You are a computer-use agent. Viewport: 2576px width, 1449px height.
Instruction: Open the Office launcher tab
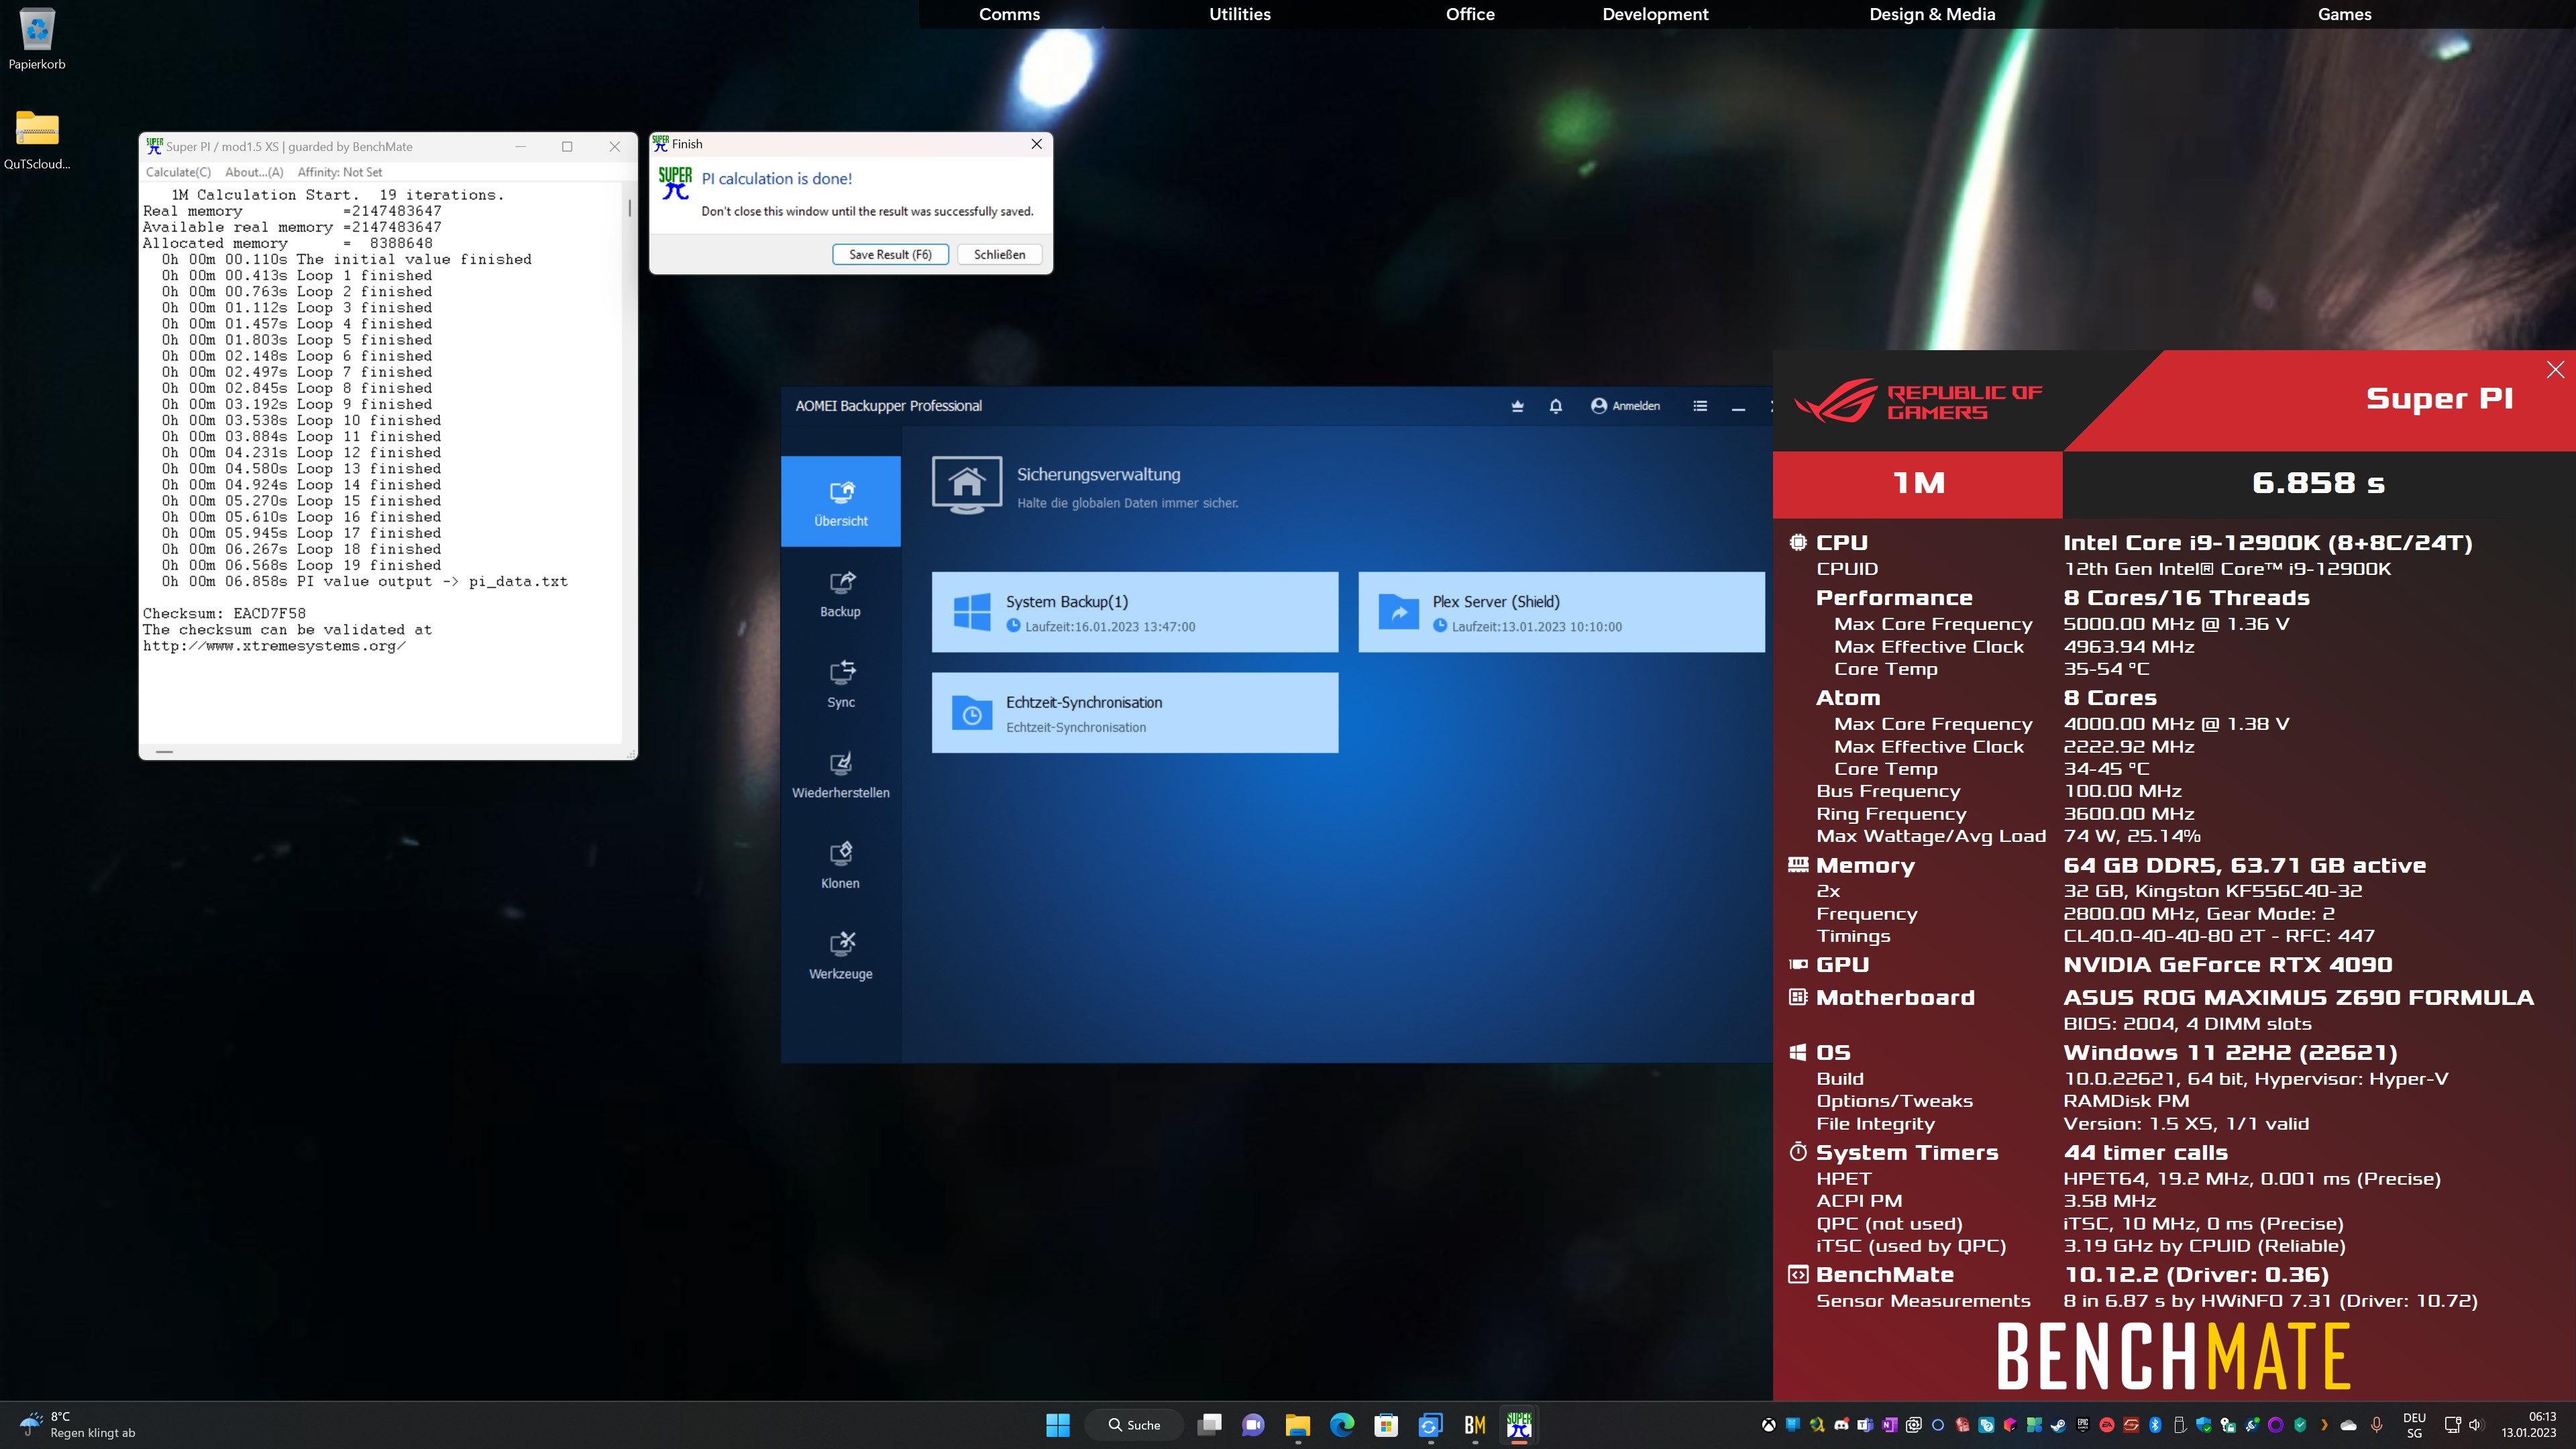click(x=1470, y=14)
